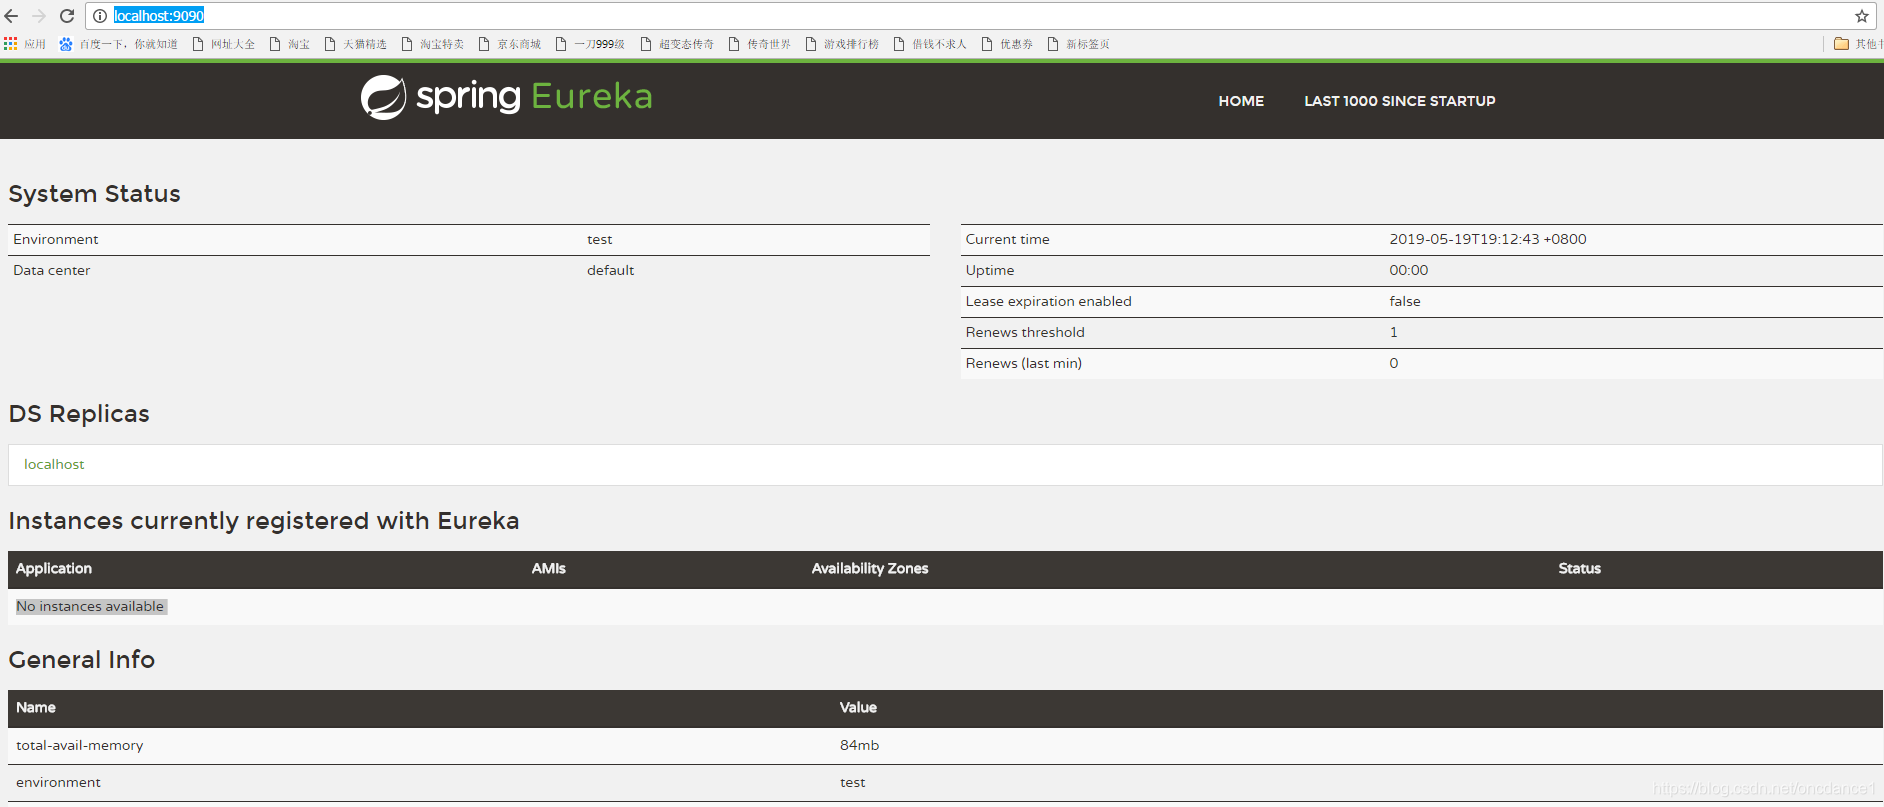The height and width of the screenshot is (807, 1884).
Task: Click the Application column header
Action: (54, 568)
